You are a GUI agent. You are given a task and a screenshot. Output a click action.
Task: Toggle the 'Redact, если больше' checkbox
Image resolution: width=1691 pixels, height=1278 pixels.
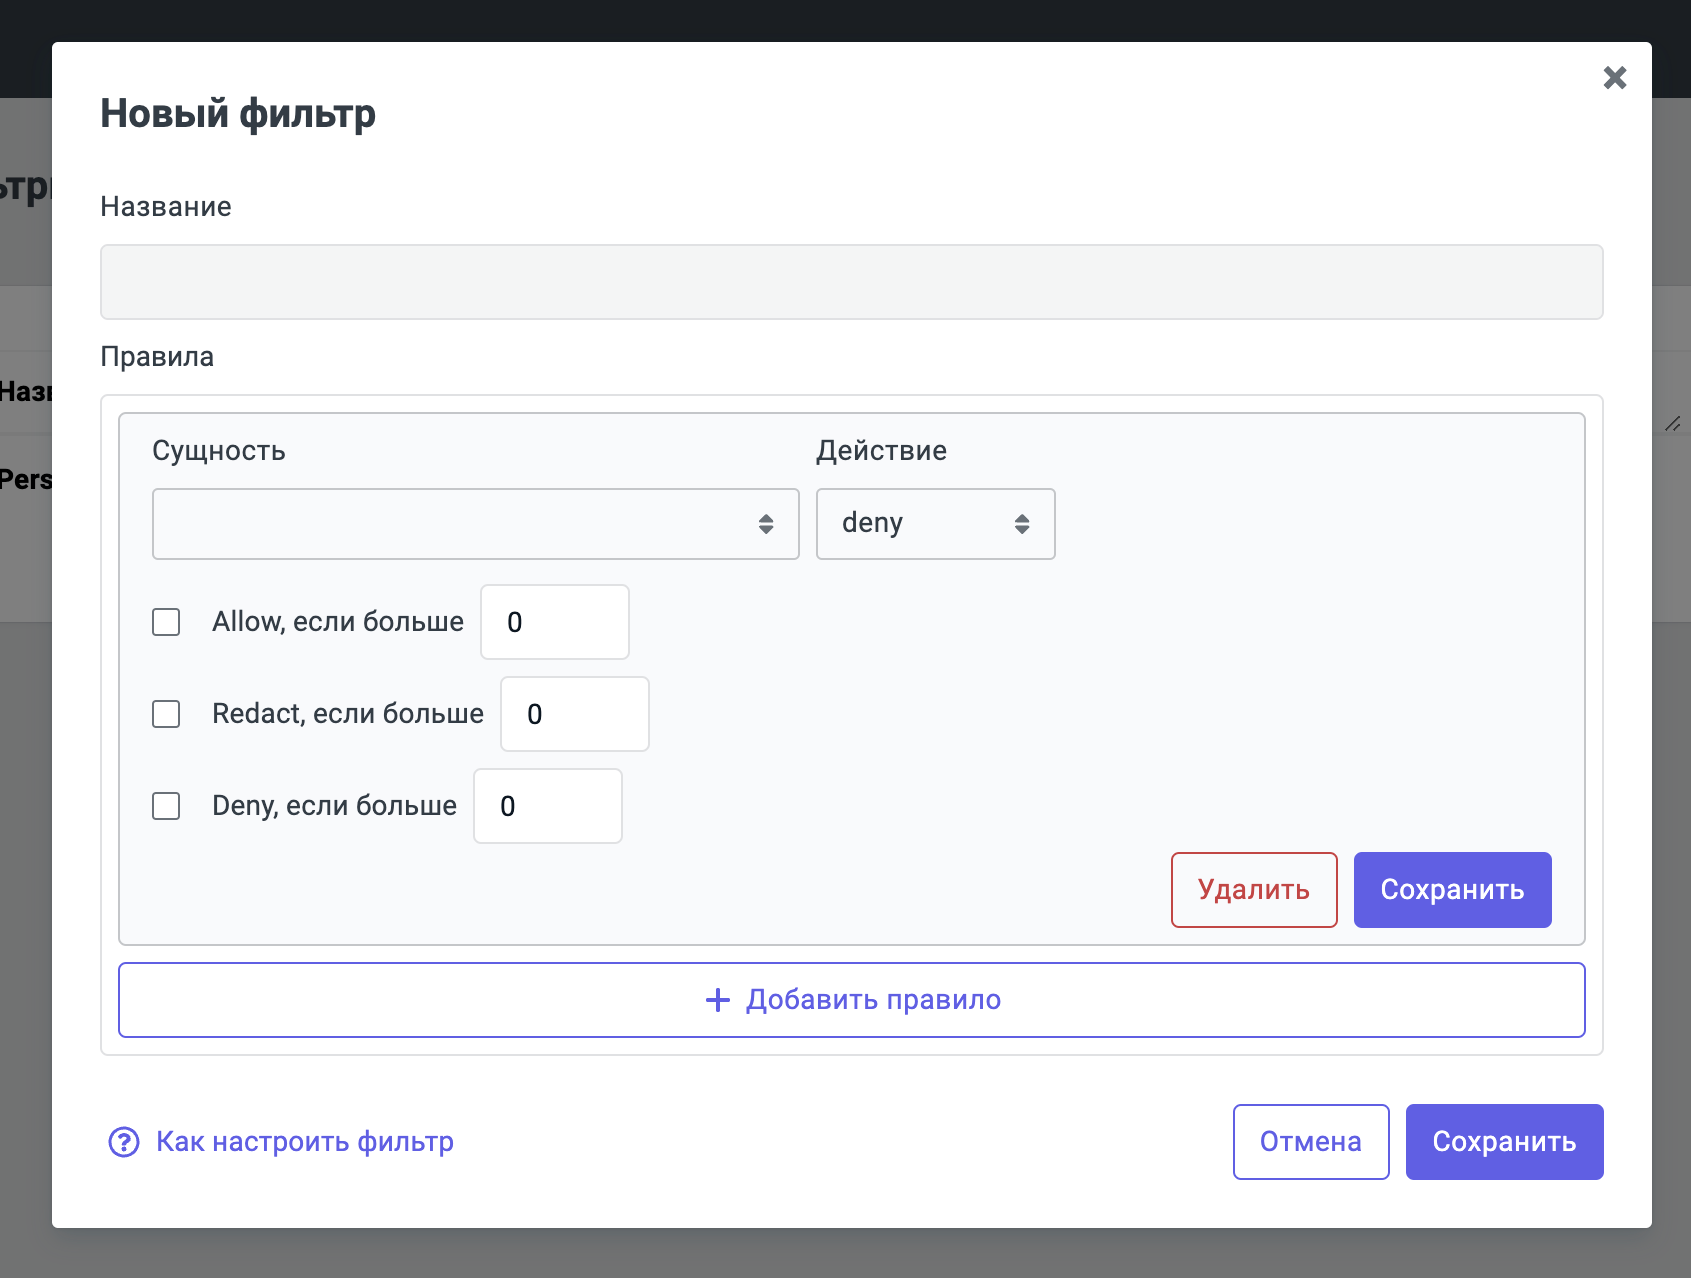click(x=166, y=714)
